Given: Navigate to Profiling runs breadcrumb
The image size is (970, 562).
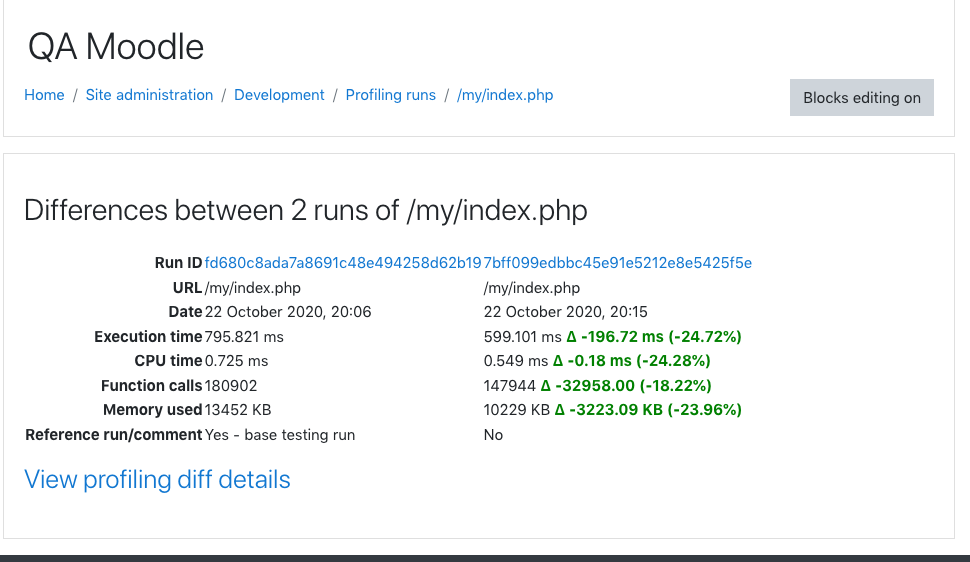Looking at the screenshot, I should [390, 95].
